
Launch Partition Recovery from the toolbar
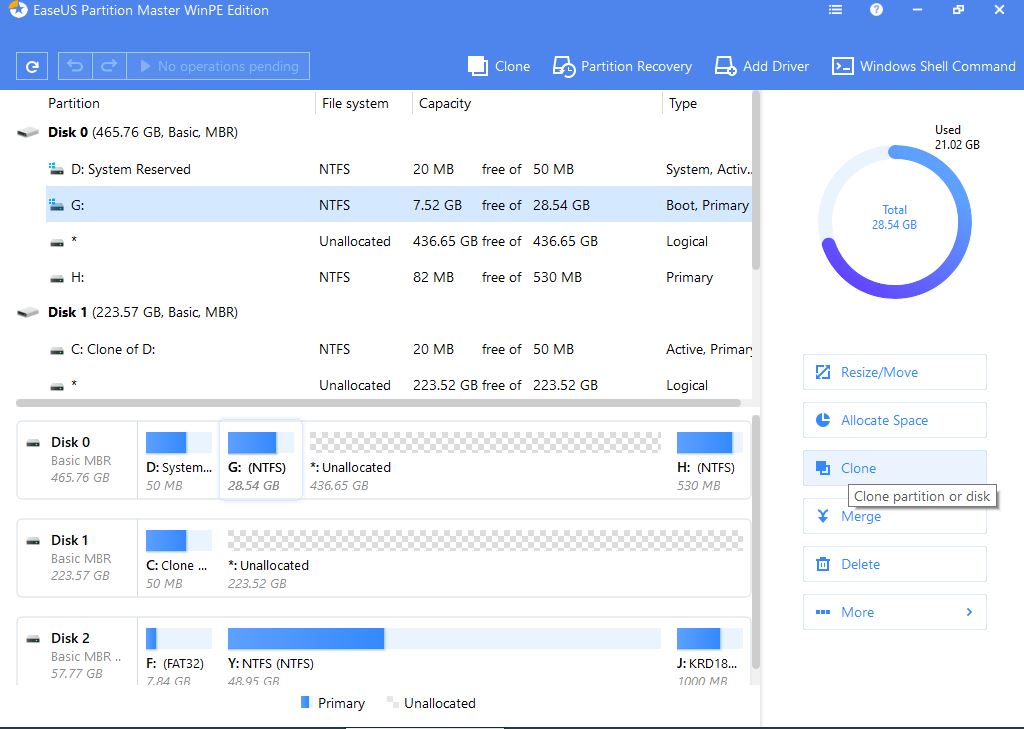click(x=622, y=66)
